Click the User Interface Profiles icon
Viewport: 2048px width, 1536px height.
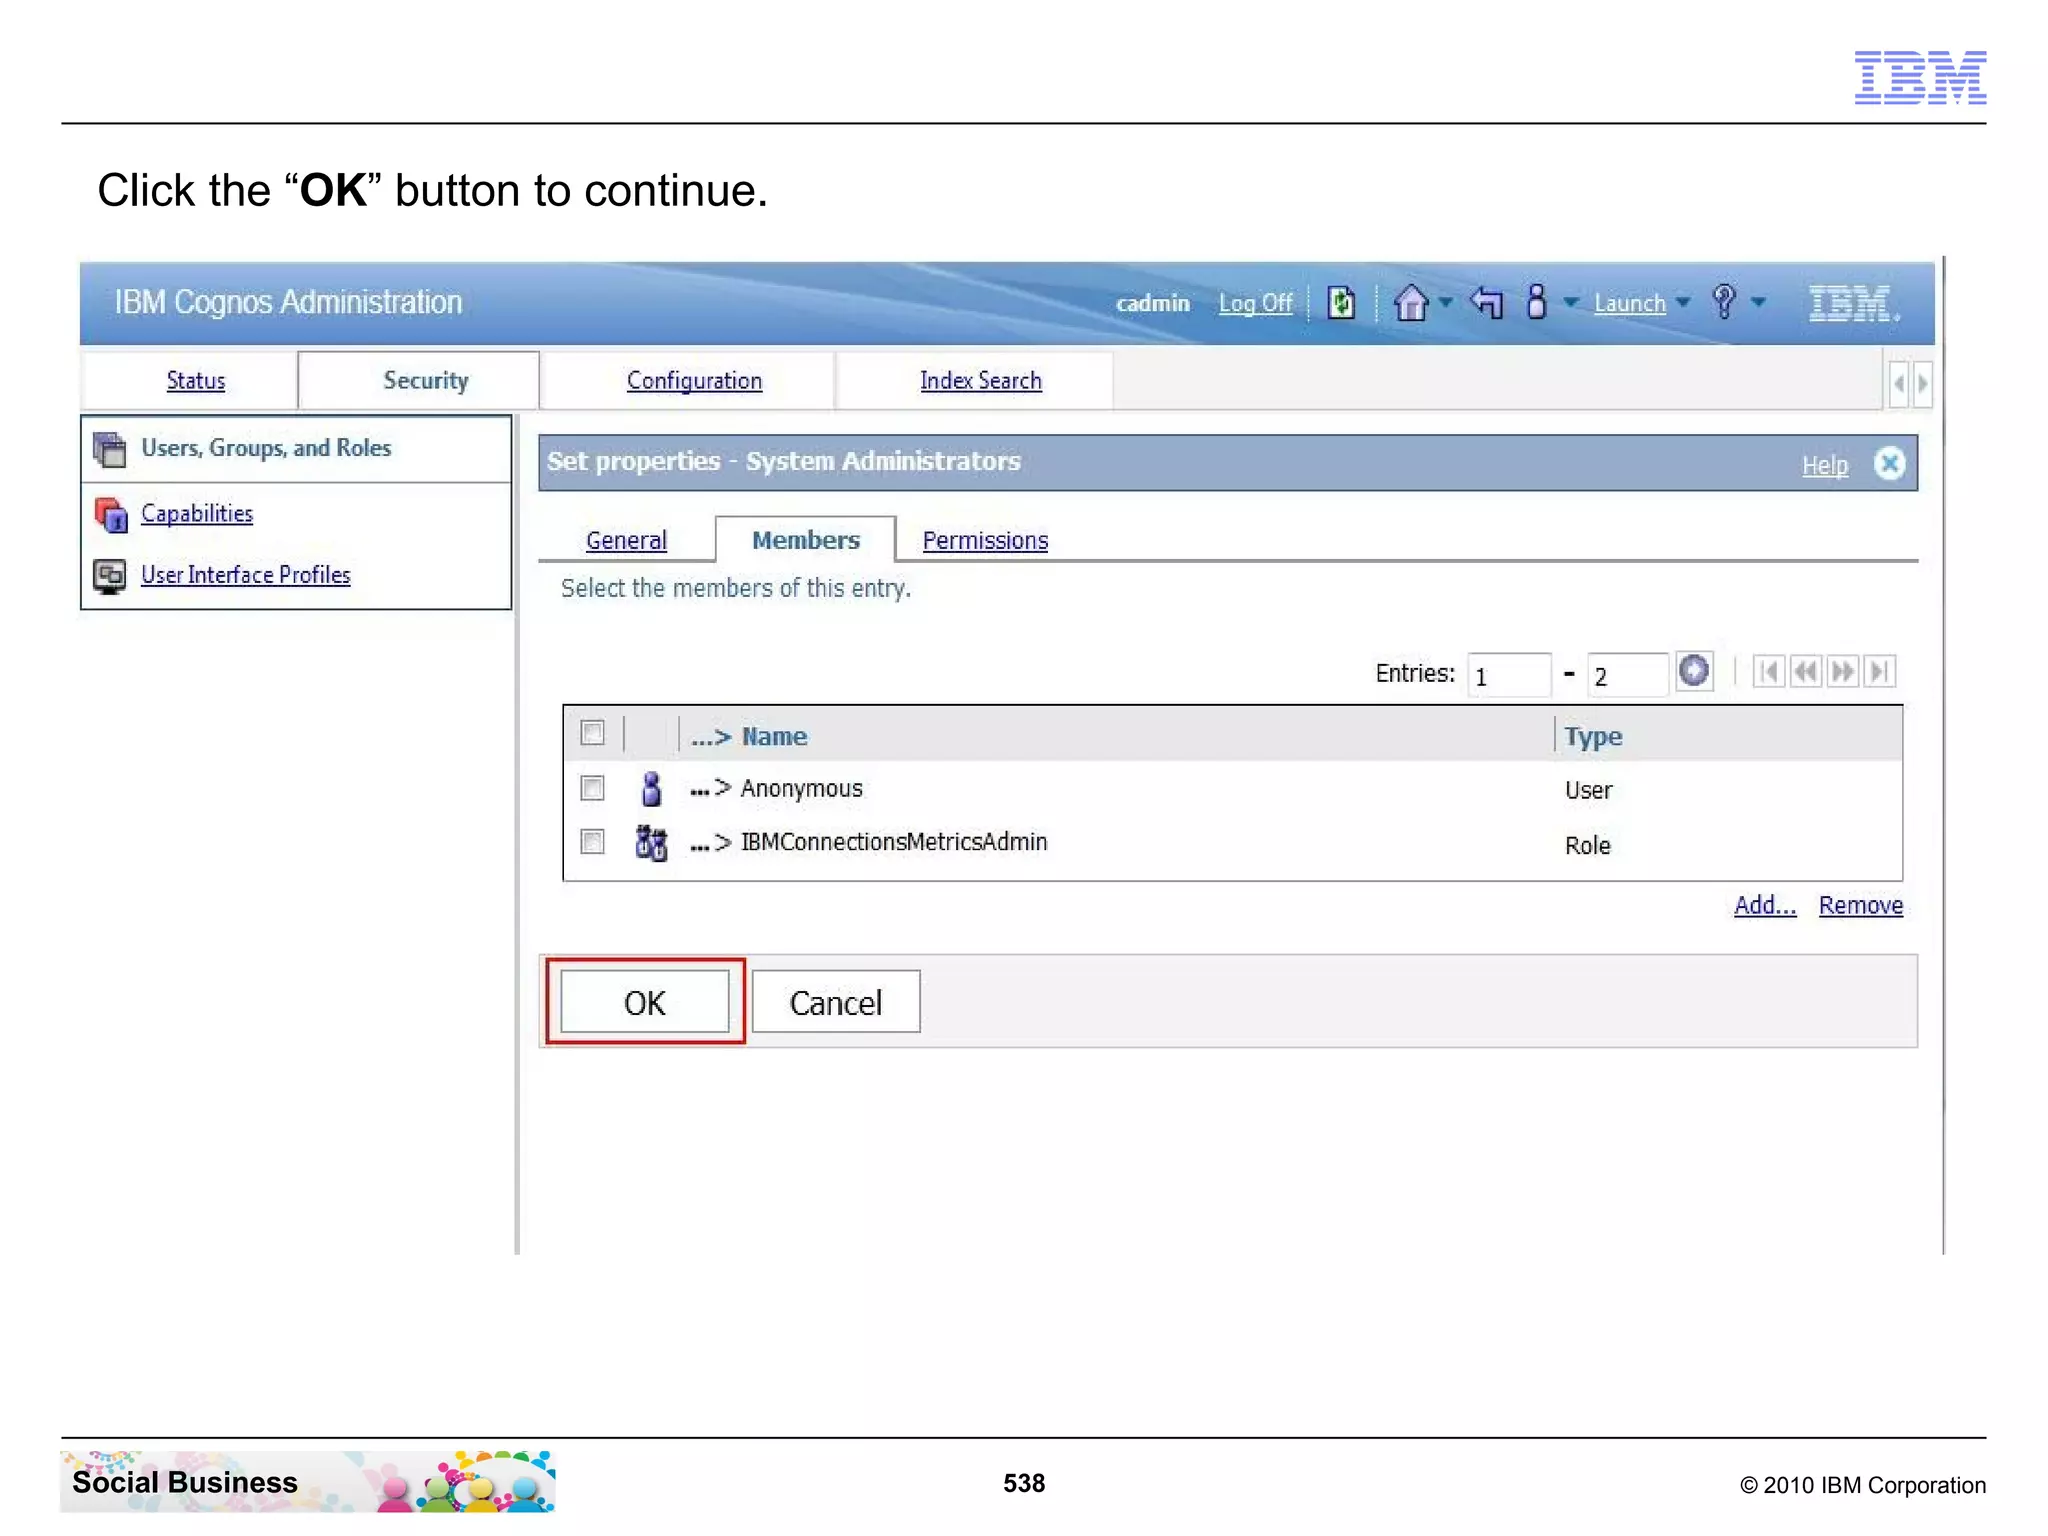coord(109,576)
